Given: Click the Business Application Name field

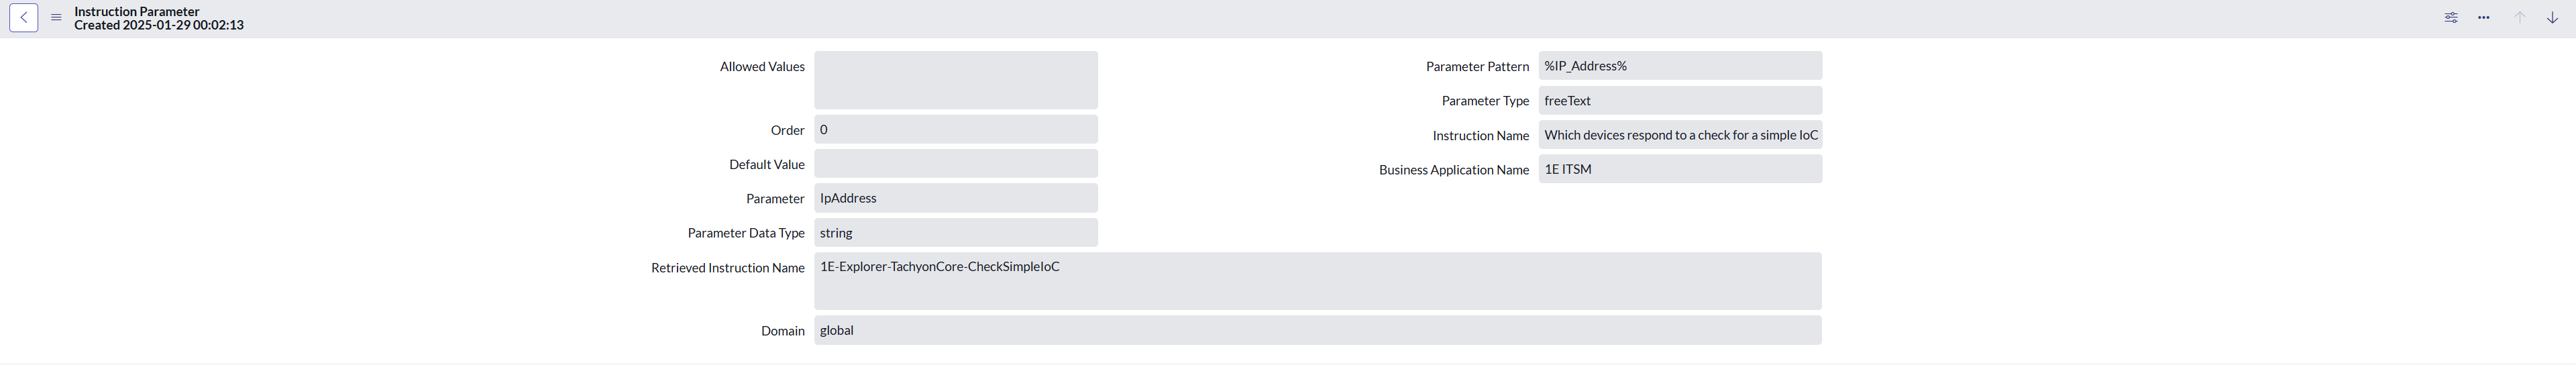Looking at the screenshot, I should pyautogui.click(x=1679, y=169).
